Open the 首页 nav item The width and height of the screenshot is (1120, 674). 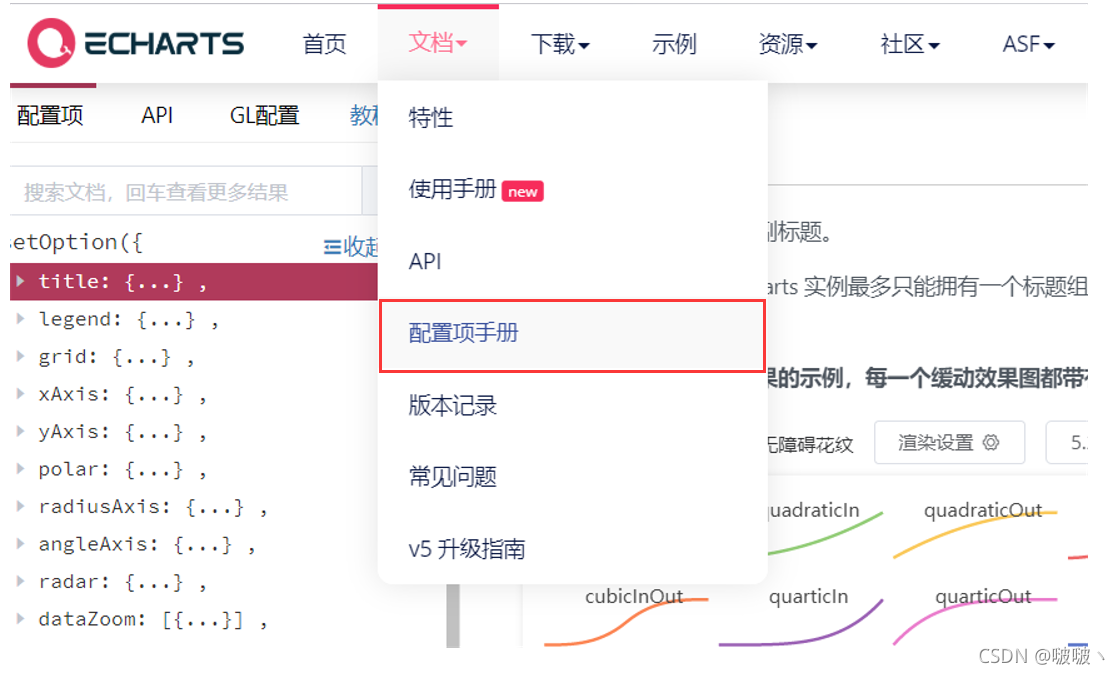tap(324, 44)
